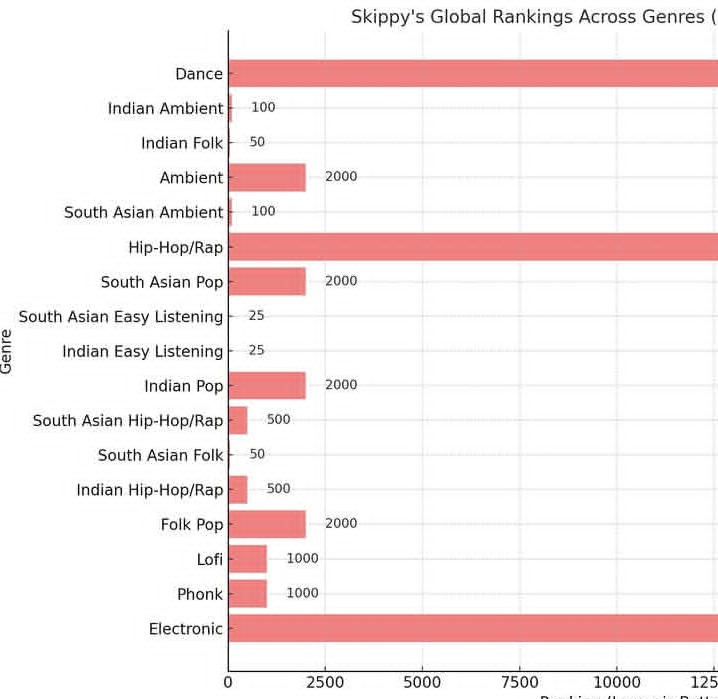This screenshot has height=699, width=718.
Task: Click the Indian Folk genre label
Action: pyautogui.click(x=182, y=143)
